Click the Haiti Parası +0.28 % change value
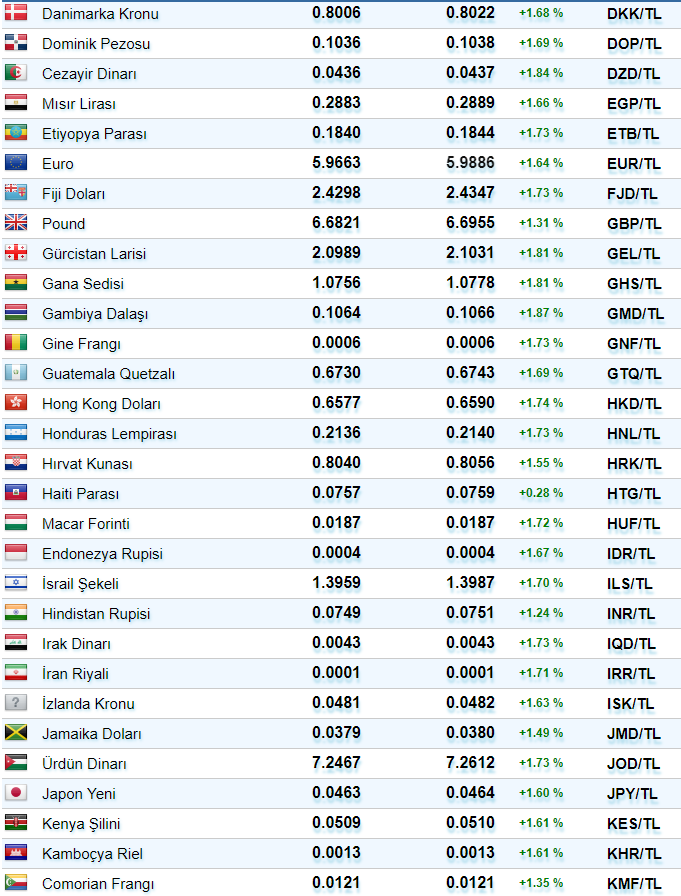Screen dimensions: 681x896 [x=540, y=493]
